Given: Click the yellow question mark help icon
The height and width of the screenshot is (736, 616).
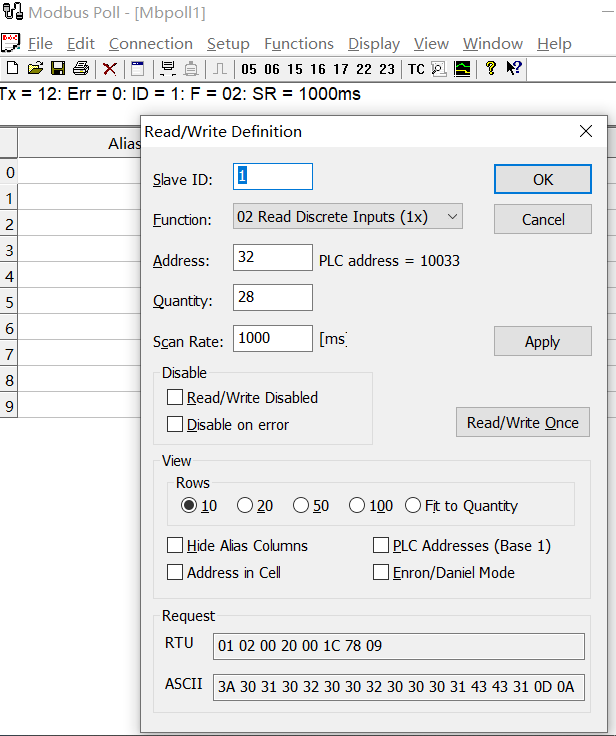Looking at the screenshot, I should (x=491, y=69).
